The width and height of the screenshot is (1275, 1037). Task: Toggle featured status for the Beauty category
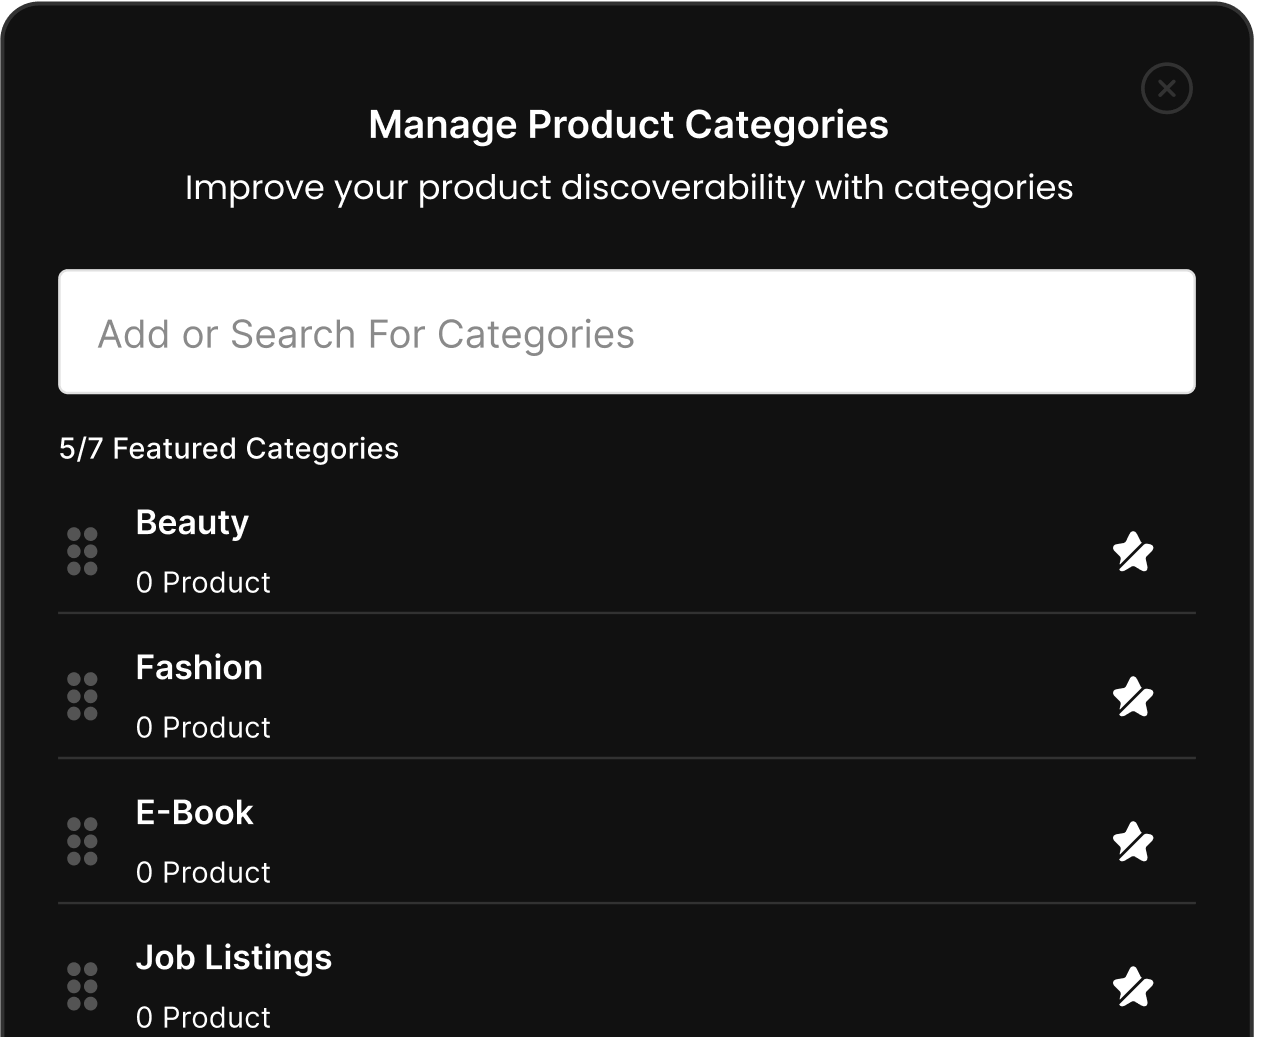tap(1133, 552)
